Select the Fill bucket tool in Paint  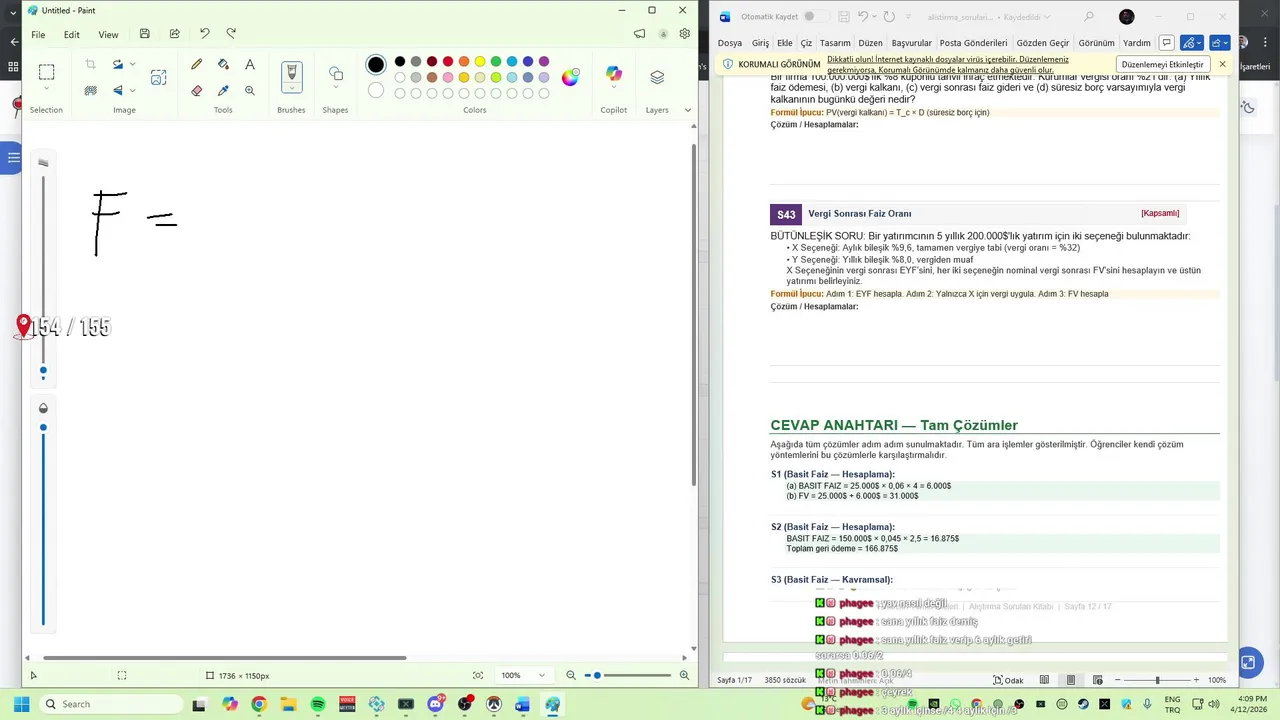pyautogui.click(x=223, y=64)
